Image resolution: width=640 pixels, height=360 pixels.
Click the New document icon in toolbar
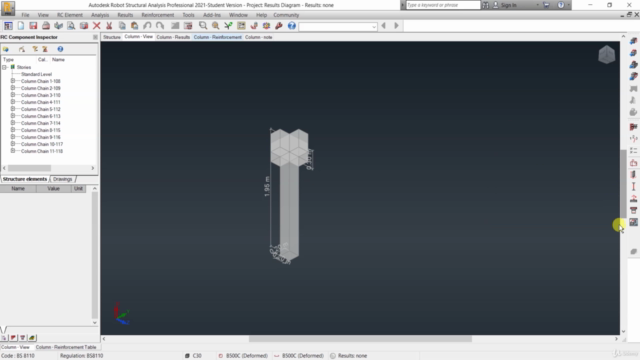(20, 26)
